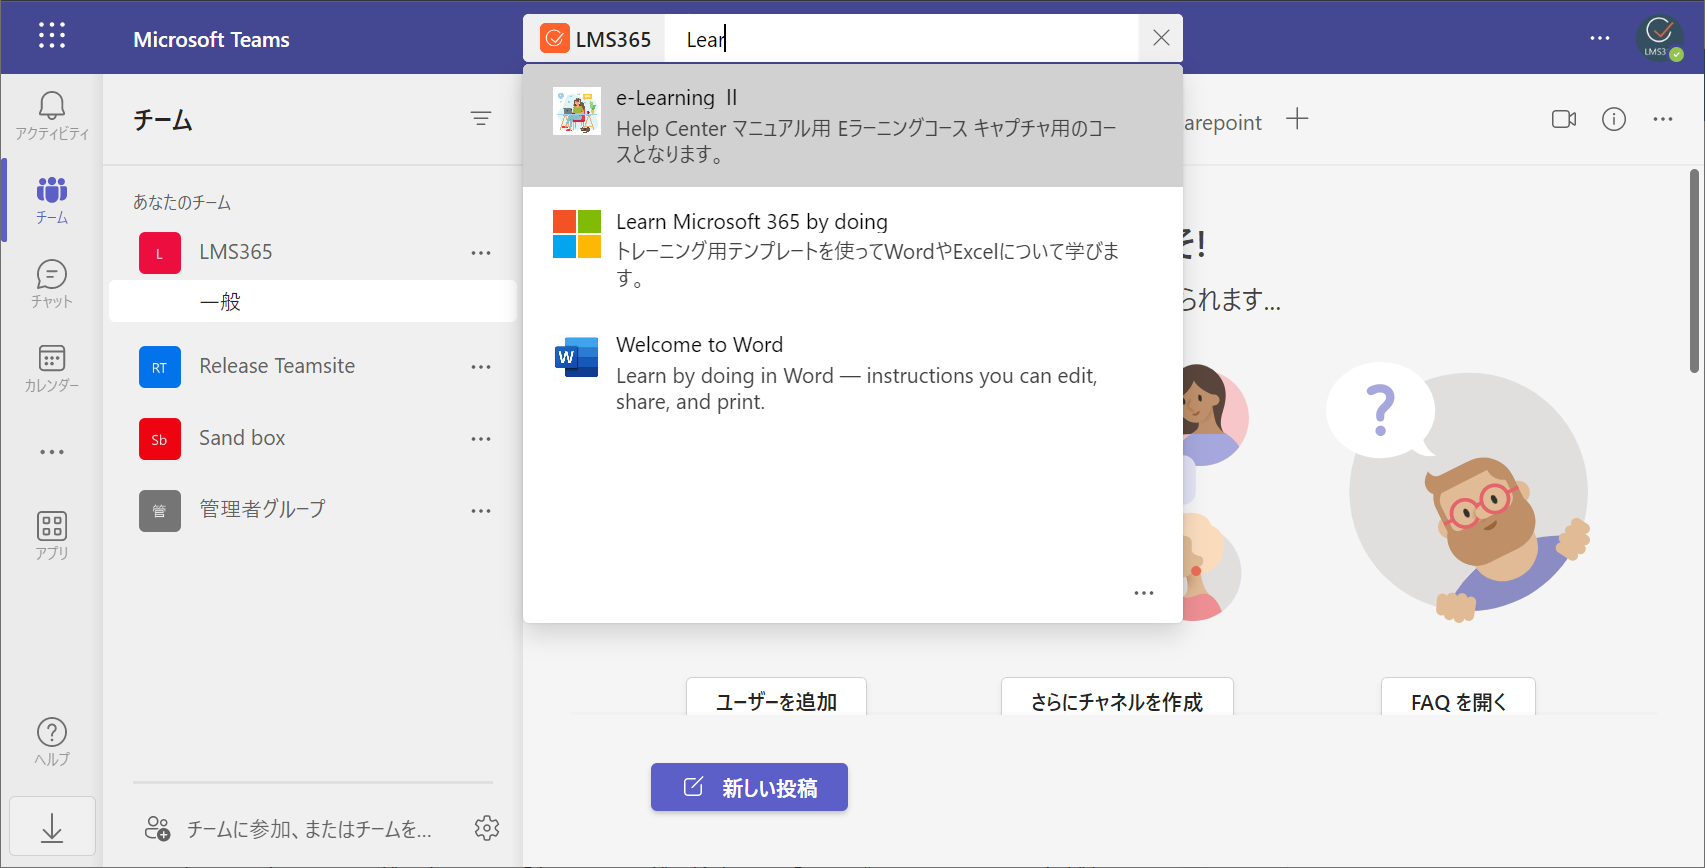Add a new tab with plus icon
The height and width of the screenshot is (868, 1705).
point(1297,119)
